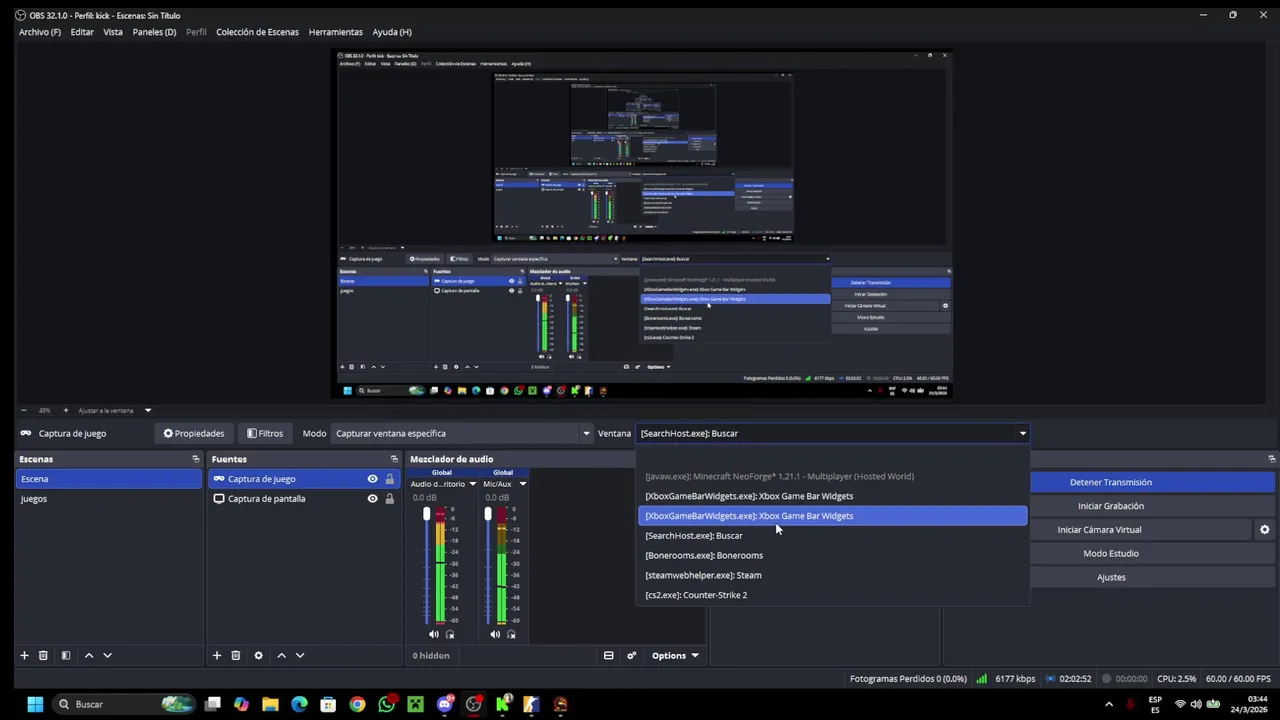Hide Captura de juego source eye
Viewport: 1280px width, 720px height.
click(x=372, y=479)
